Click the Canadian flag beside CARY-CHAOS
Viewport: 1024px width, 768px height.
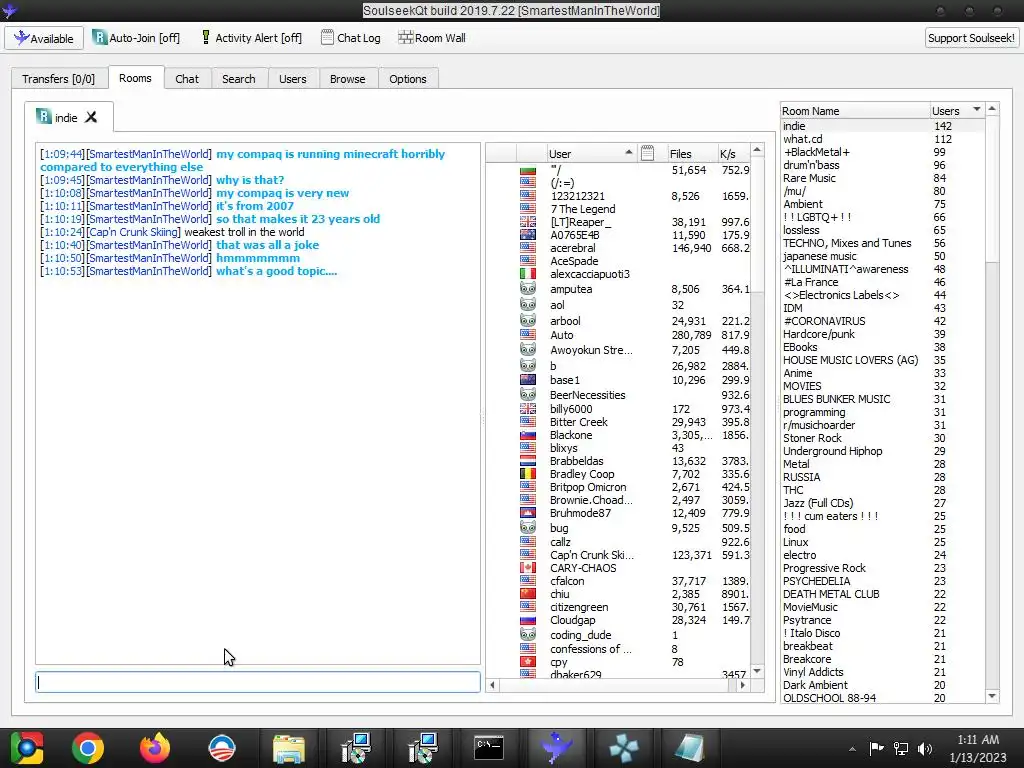[x=528, y=568]
